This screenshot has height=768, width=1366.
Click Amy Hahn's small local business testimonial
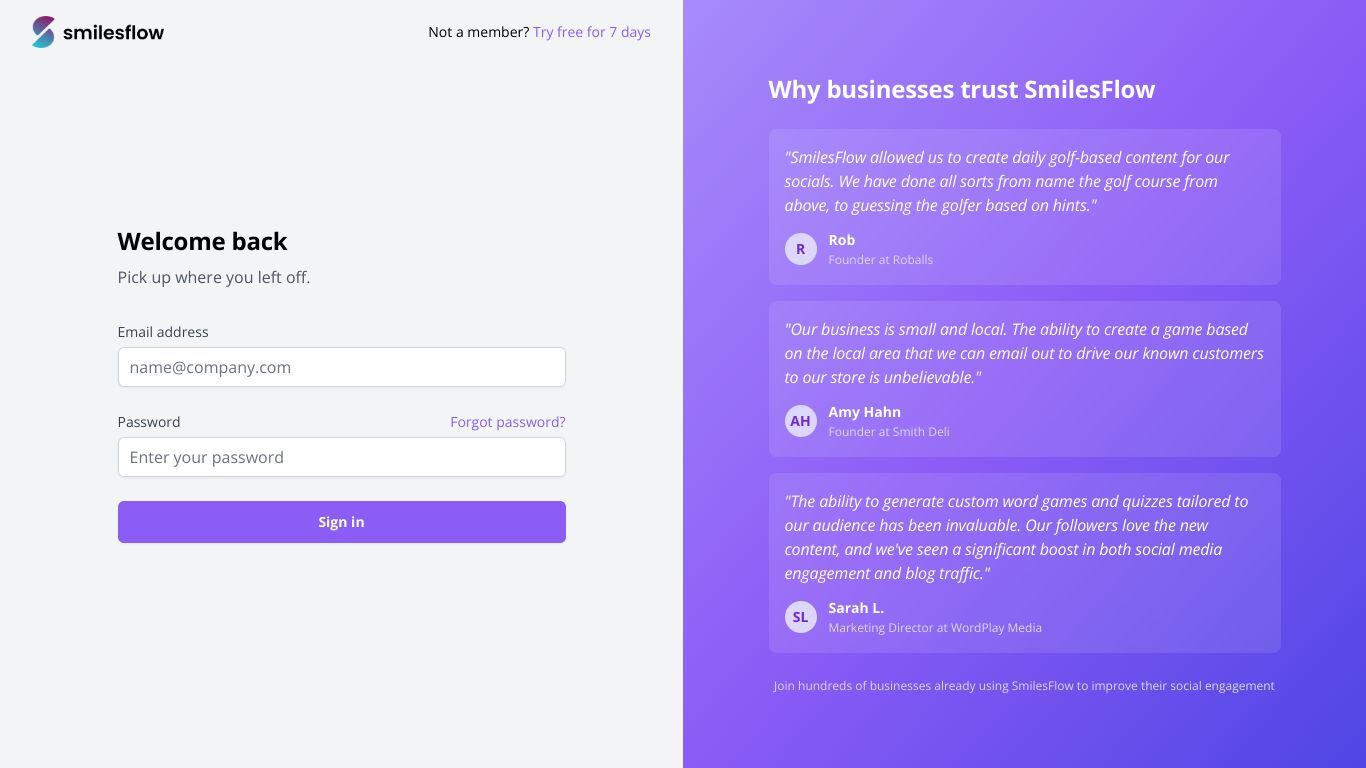1024,353
